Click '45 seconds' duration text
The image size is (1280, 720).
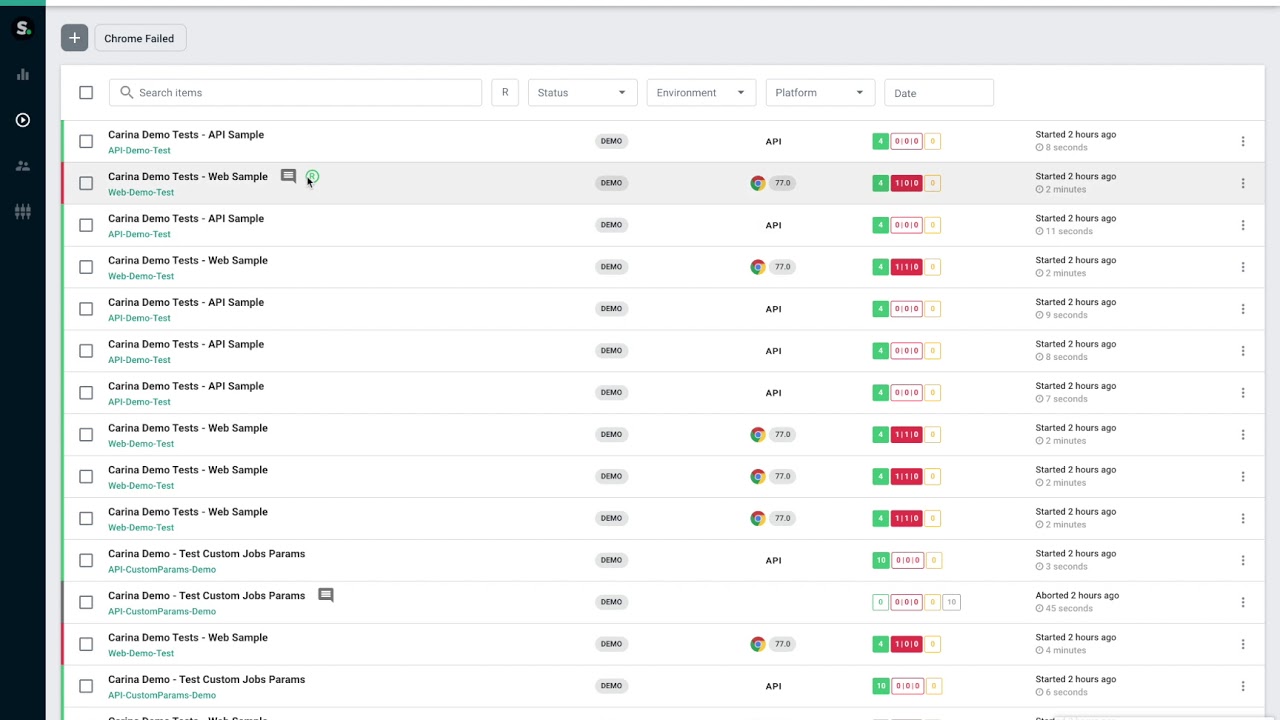(1069, 608)
